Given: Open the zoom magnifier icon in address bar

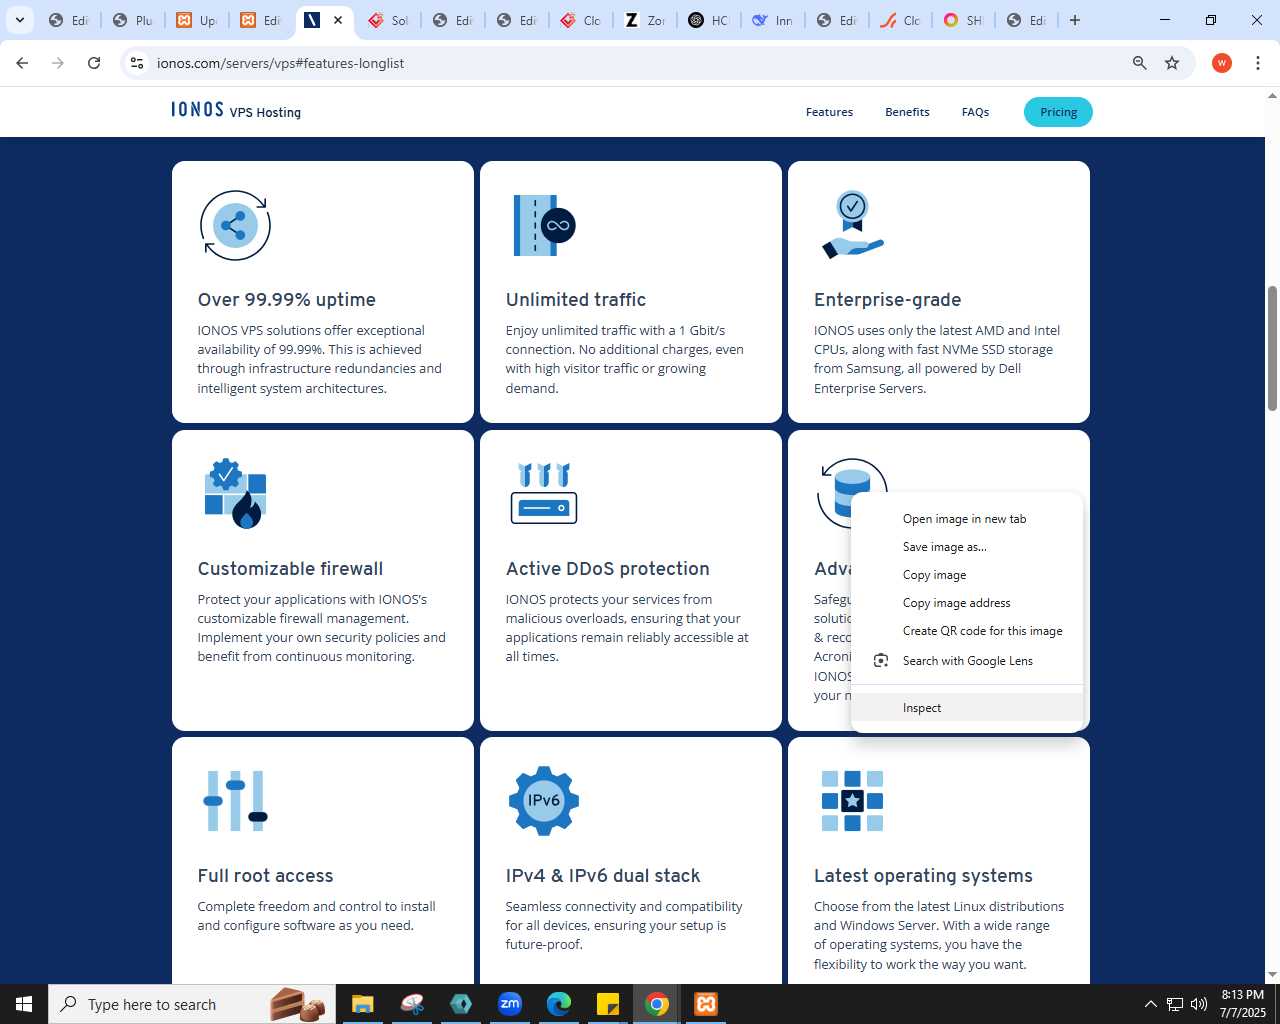Looking at the screenshot, I should 1139,63.
